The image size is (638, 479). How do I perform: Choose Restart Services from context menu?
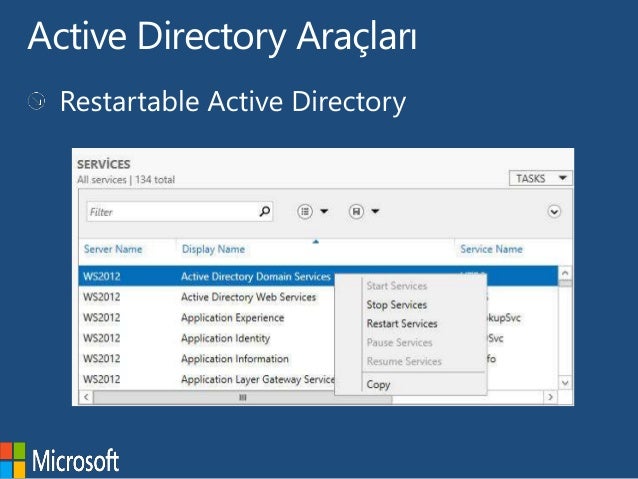pos(402,324)
